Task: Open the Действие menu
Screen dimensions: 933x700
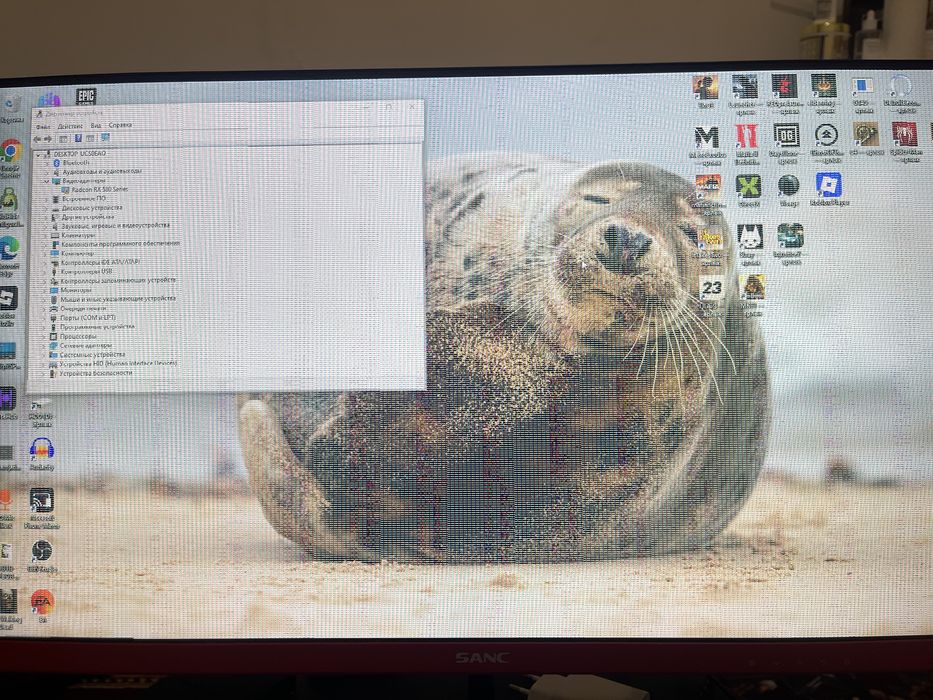Action: (70, 126)
